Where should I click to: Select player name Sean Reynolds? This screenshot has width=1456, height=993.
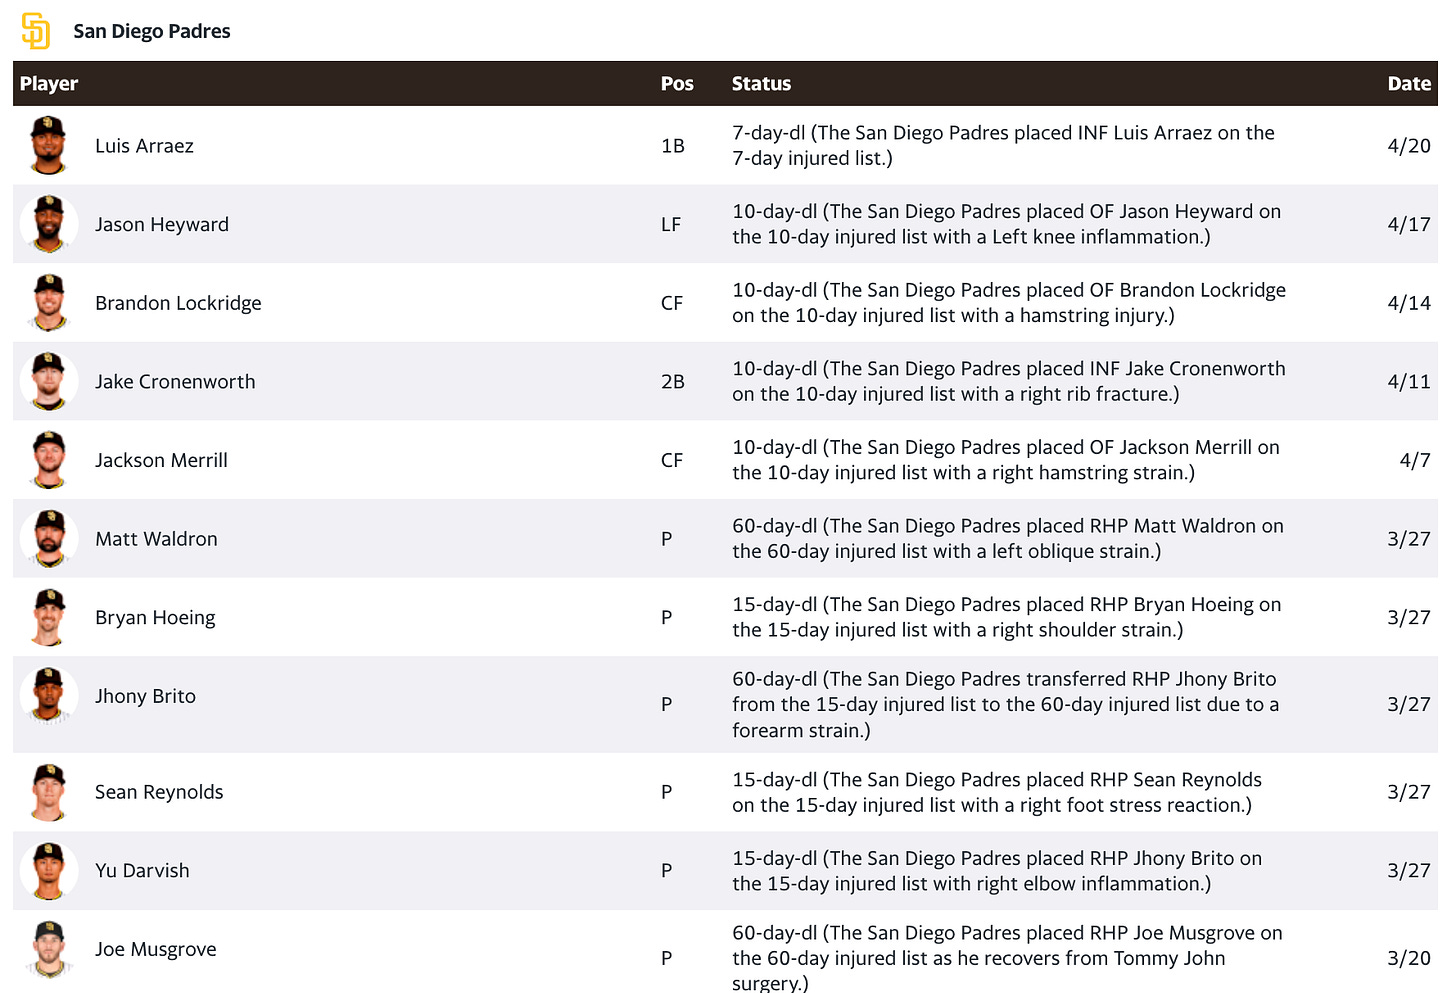pos(159,792)
